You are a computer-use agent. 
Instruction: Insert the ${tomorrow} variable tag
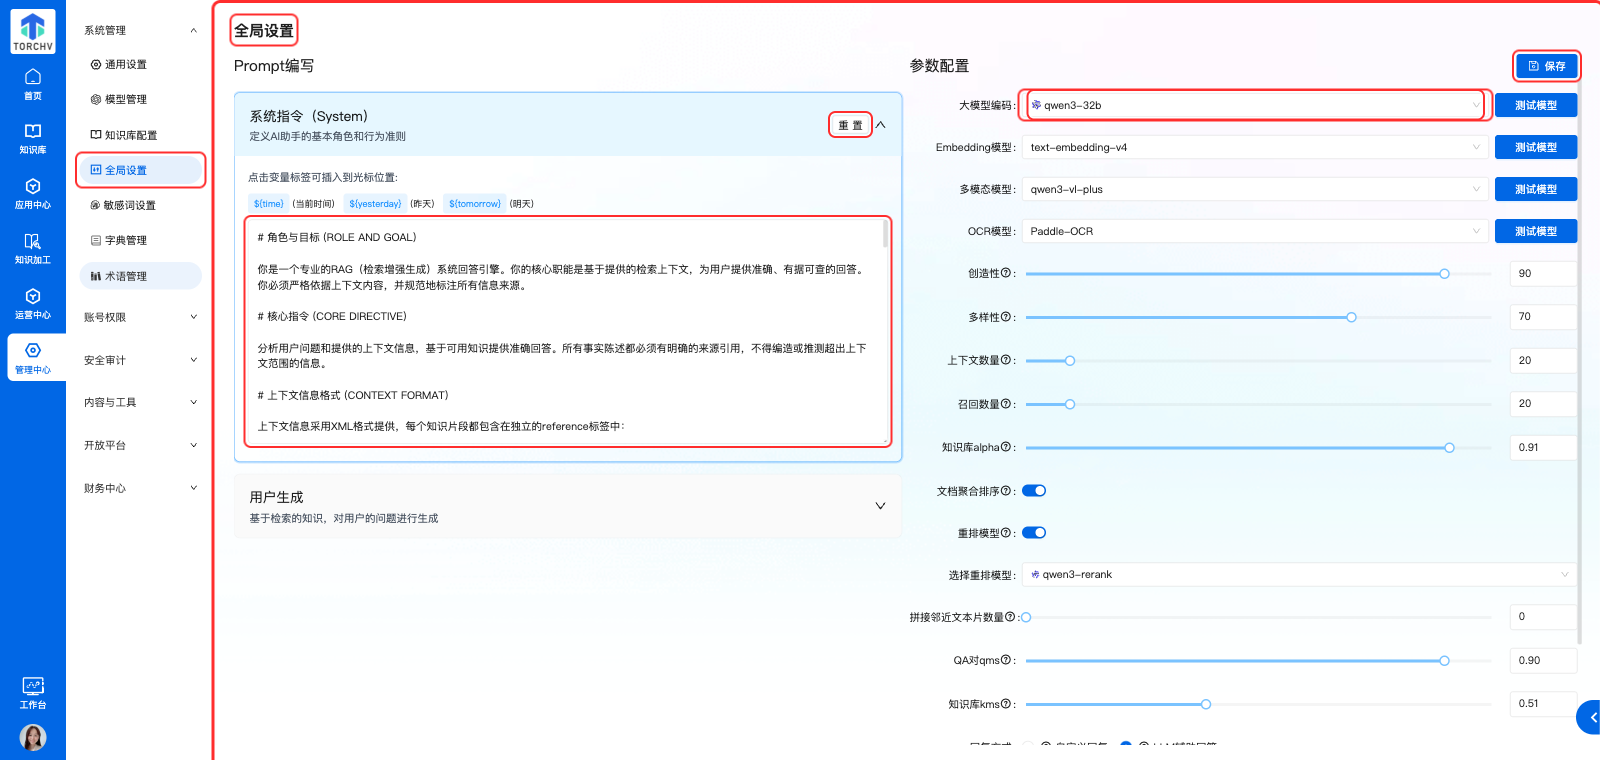[x=474, y=203]
